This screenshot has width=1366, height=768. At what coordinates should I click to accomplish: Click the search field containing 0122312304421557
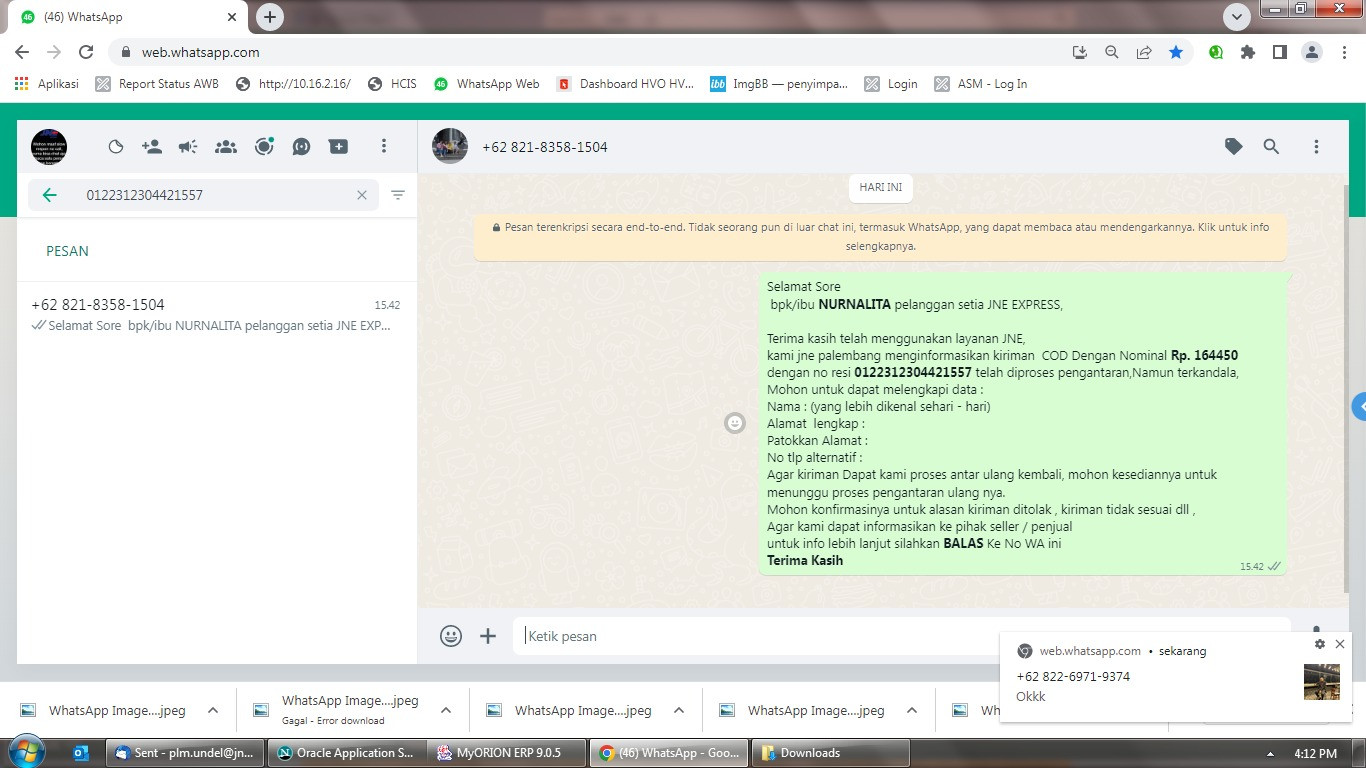(203, 195)
